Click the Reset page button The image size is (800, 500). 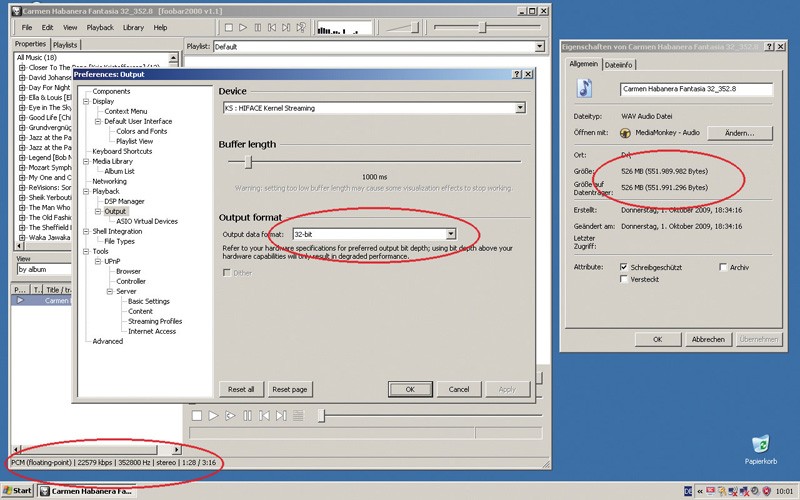[x=290, y=389]
